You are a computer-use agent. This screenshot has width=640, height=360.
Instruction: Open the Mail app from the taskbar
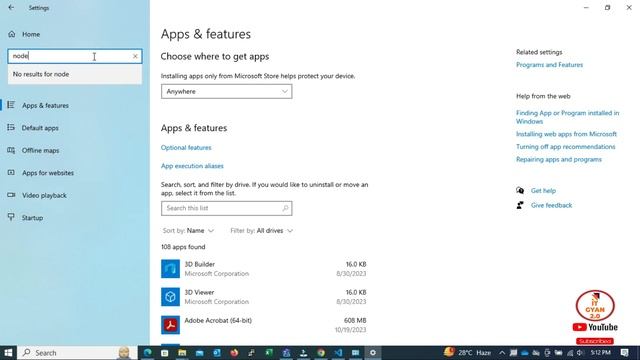pyautogui.click(x=200, y=353)
